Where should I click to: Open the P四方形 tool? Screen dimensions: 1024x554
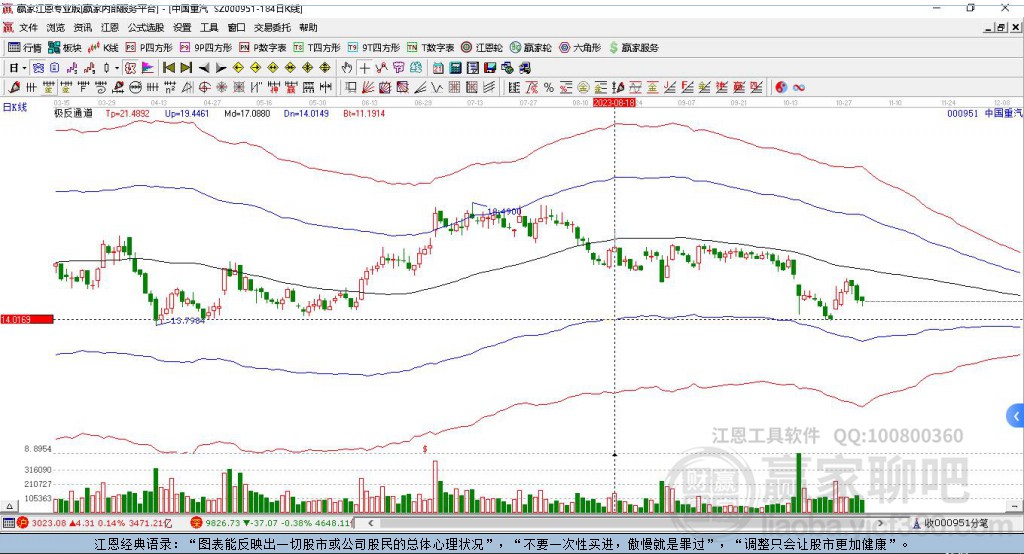pyautogui.click(x=149, y=48)
